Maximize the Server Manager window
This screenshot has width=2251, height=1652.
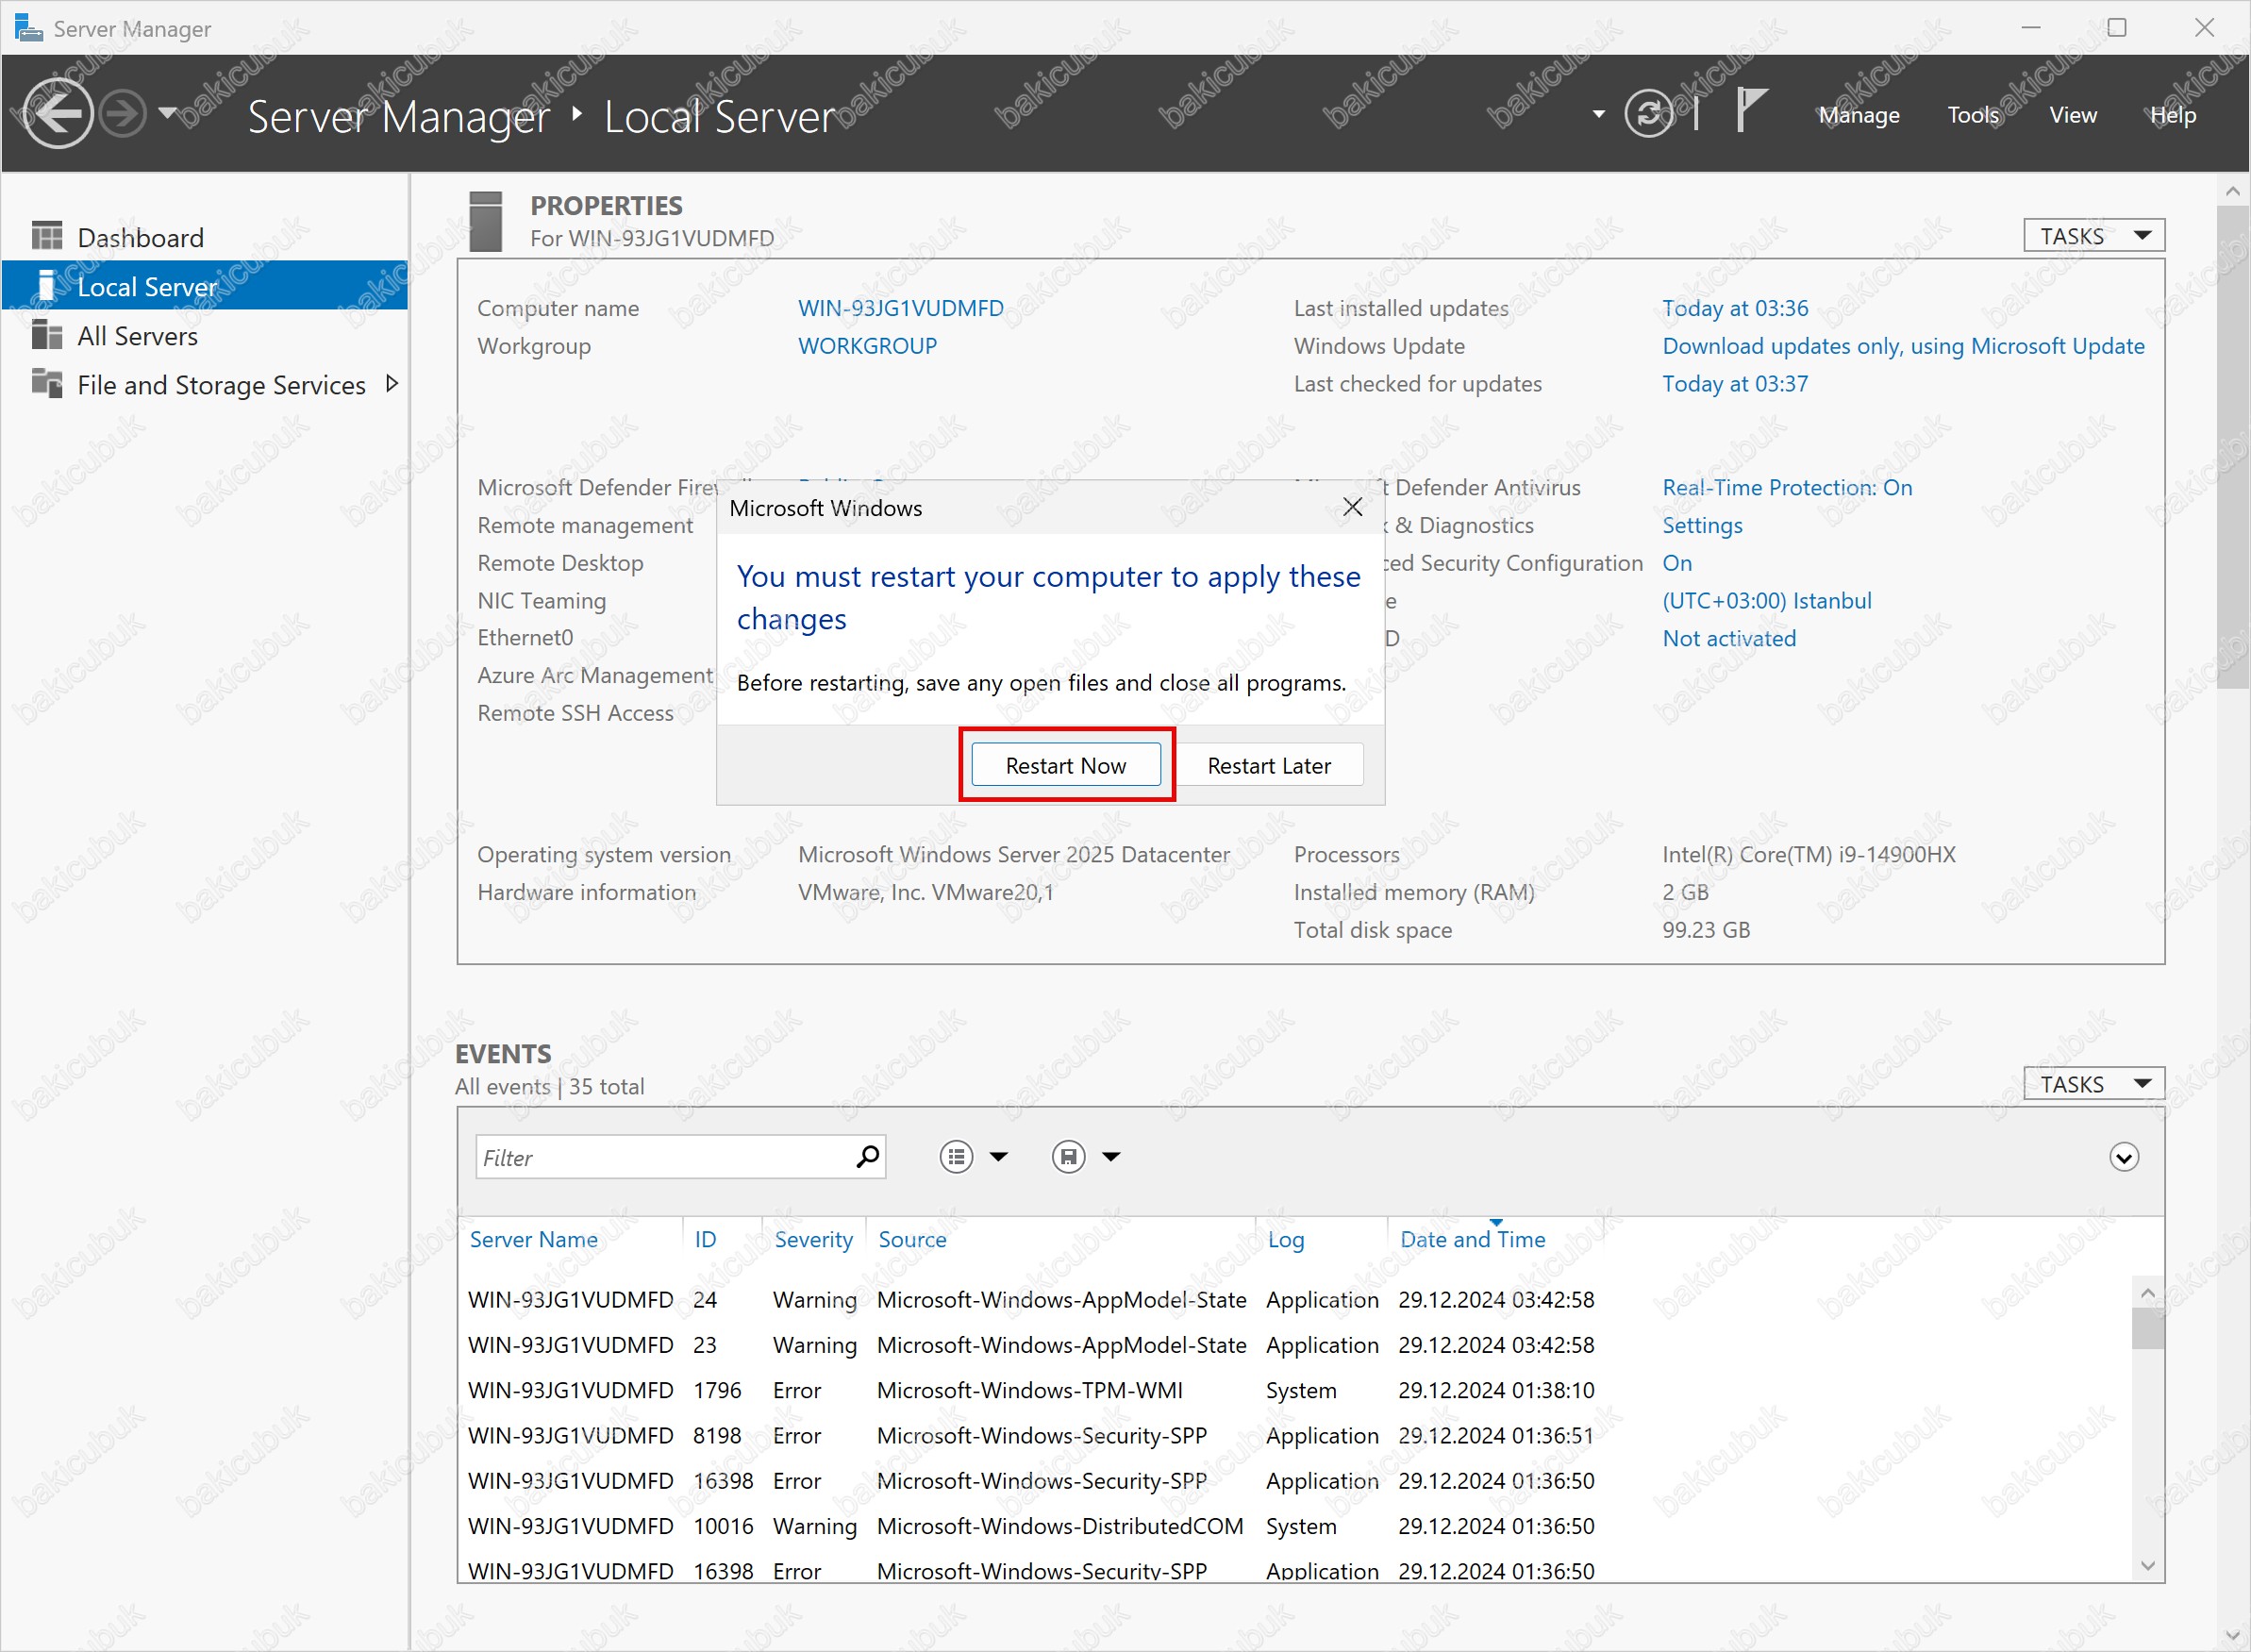pyautogui.click(x=2117, y=28)
